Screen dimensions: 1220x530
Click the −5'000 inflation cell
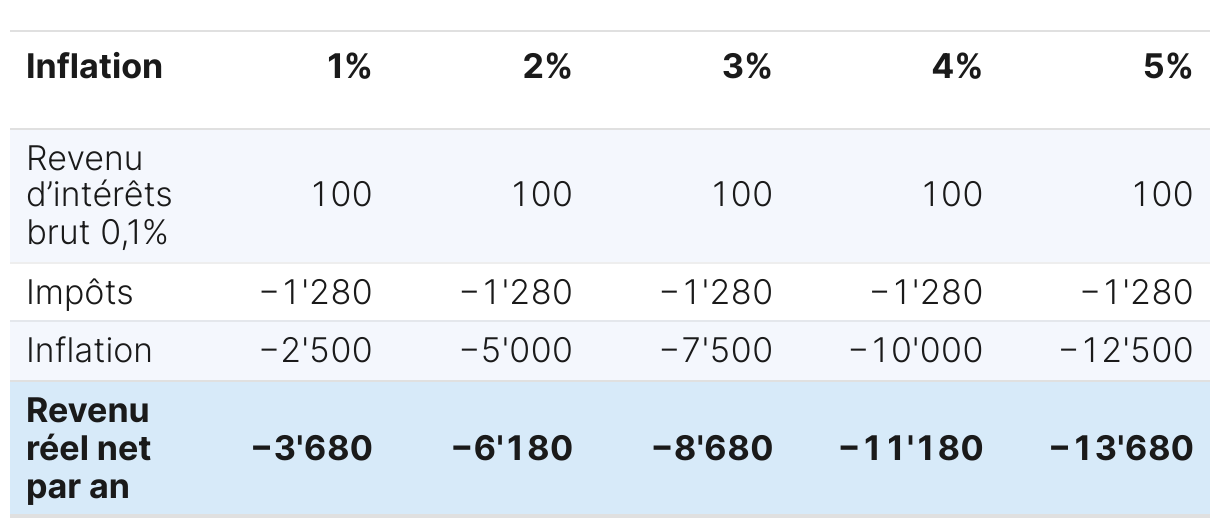coord(516,351)
